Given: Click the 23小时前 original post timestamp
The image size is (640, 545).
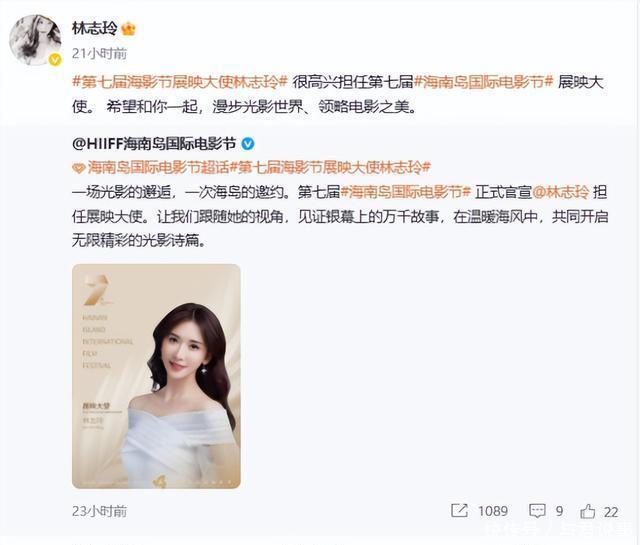Looking at the screenshot, I should coord(100,511).
